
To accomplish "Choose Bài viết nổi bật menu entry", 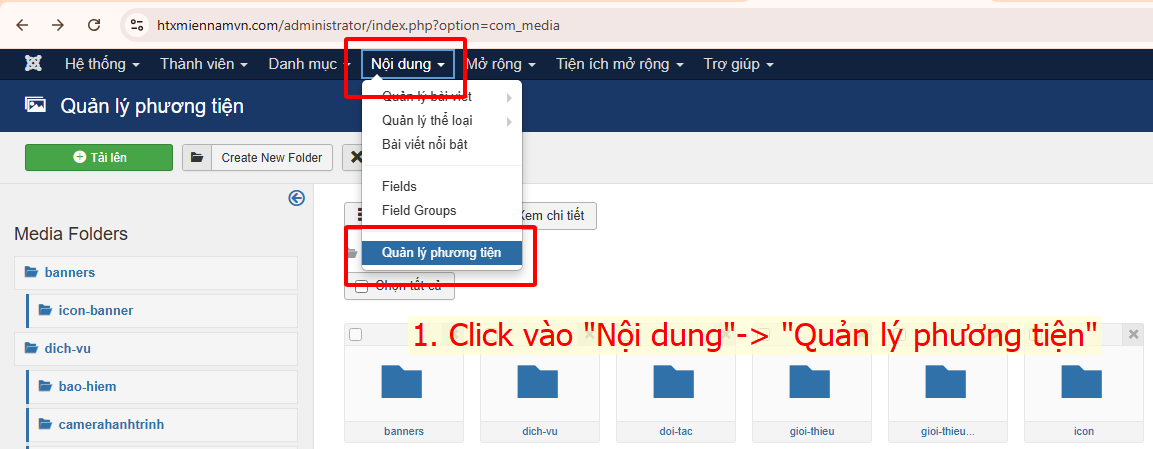I will tap(442, 145).
